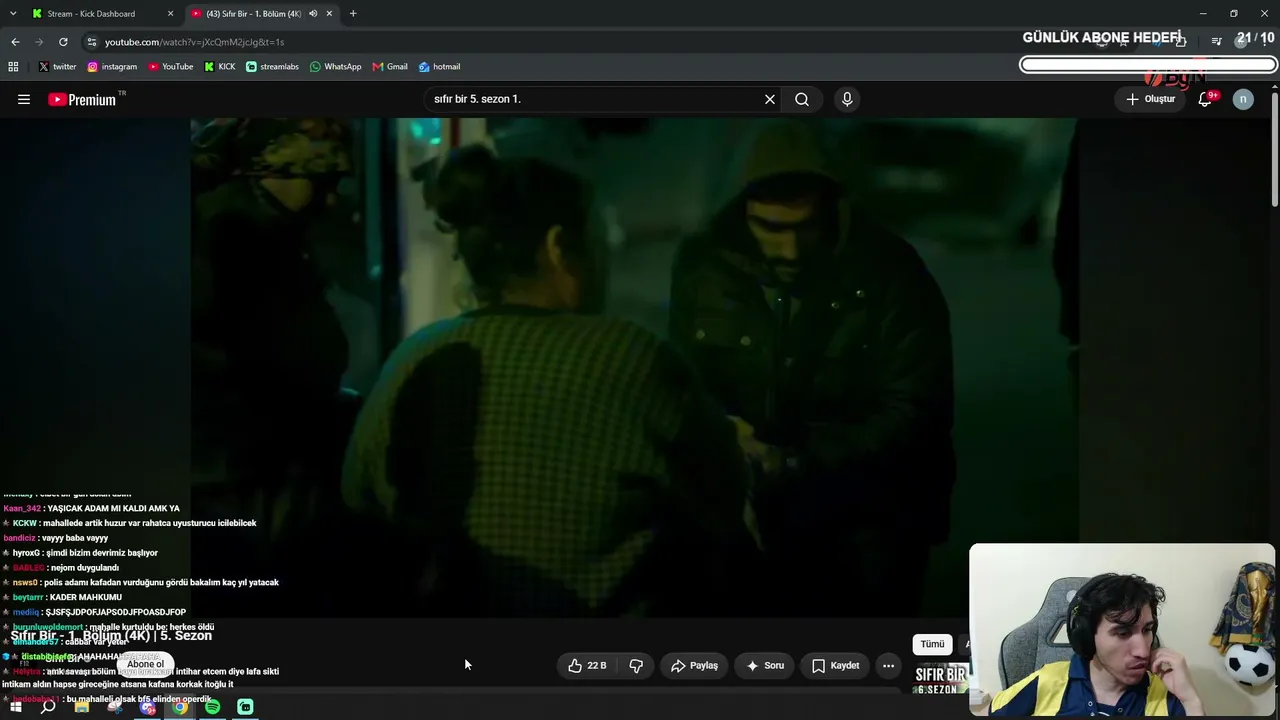Open the Windows Start menu
1280x720 pixels.
16,707
